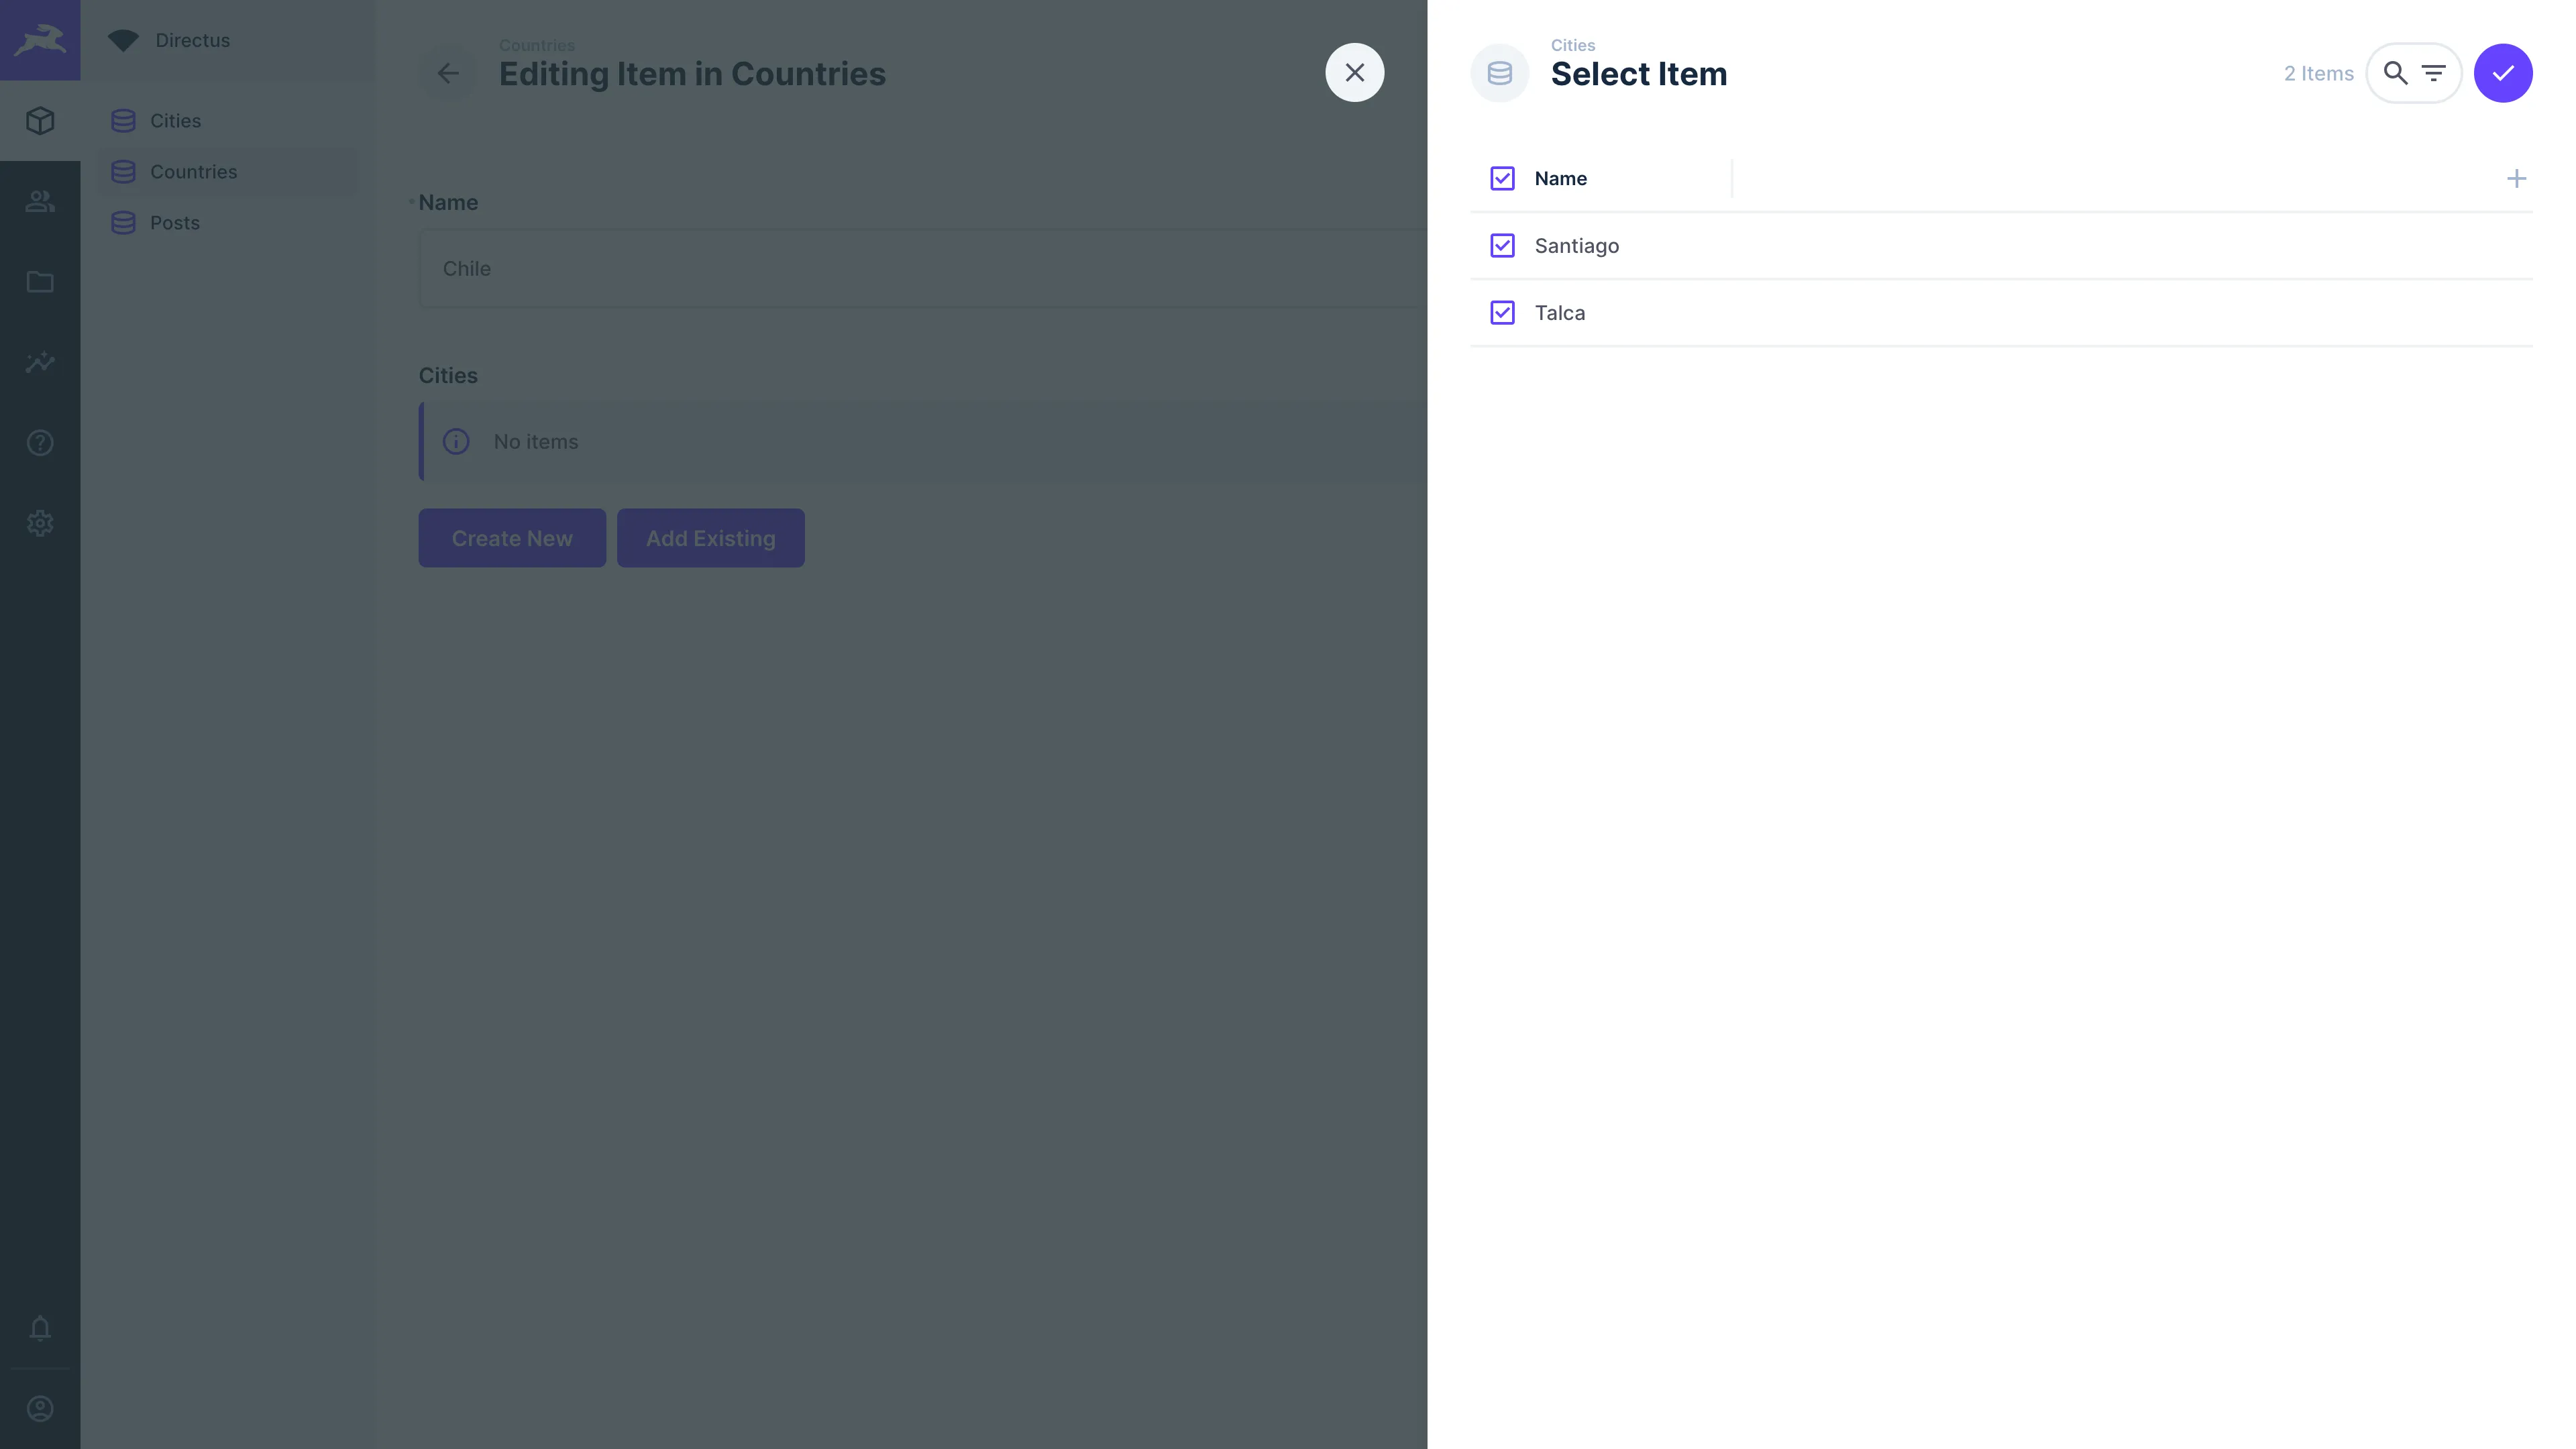Uncheck the Talca city row

pyautogui.click(x=1502, y=312)
